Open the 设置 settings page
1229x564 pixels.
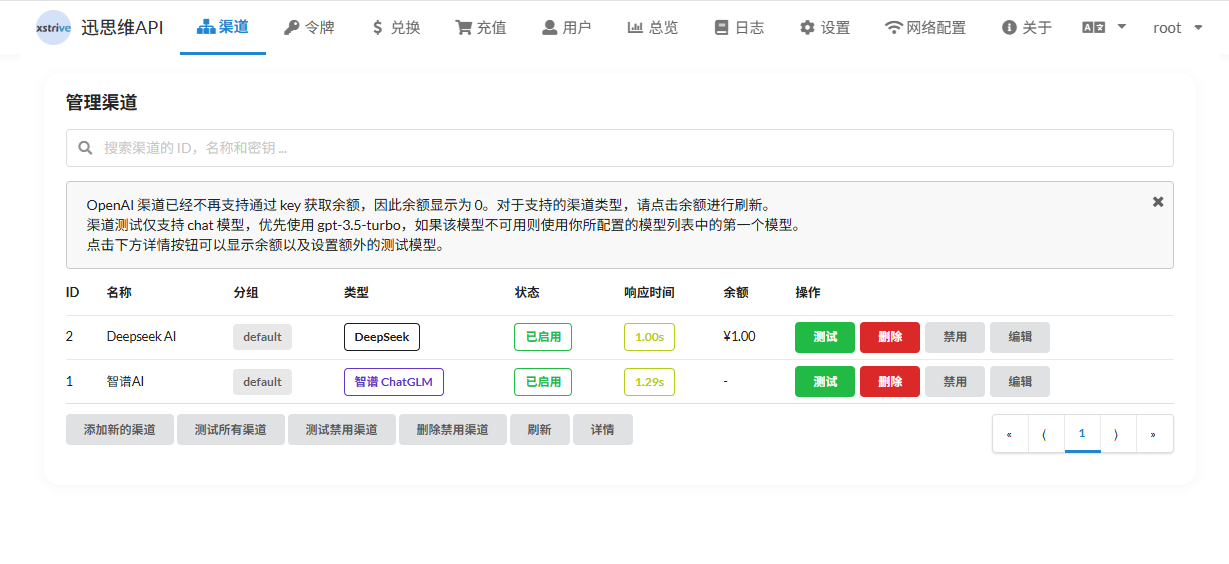point(825,27)
